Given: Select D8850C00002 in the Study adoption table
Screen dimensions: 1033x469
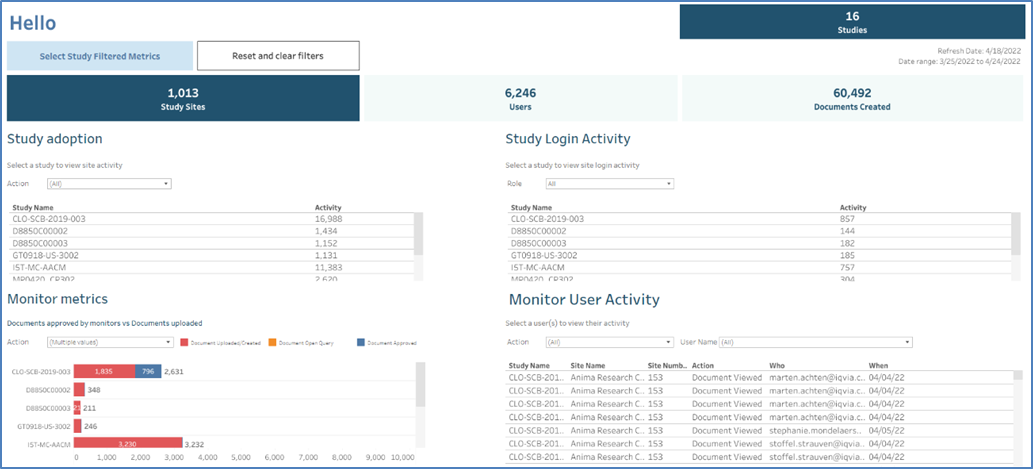Looking at the screenshot, I should click(x=40, y=231).
